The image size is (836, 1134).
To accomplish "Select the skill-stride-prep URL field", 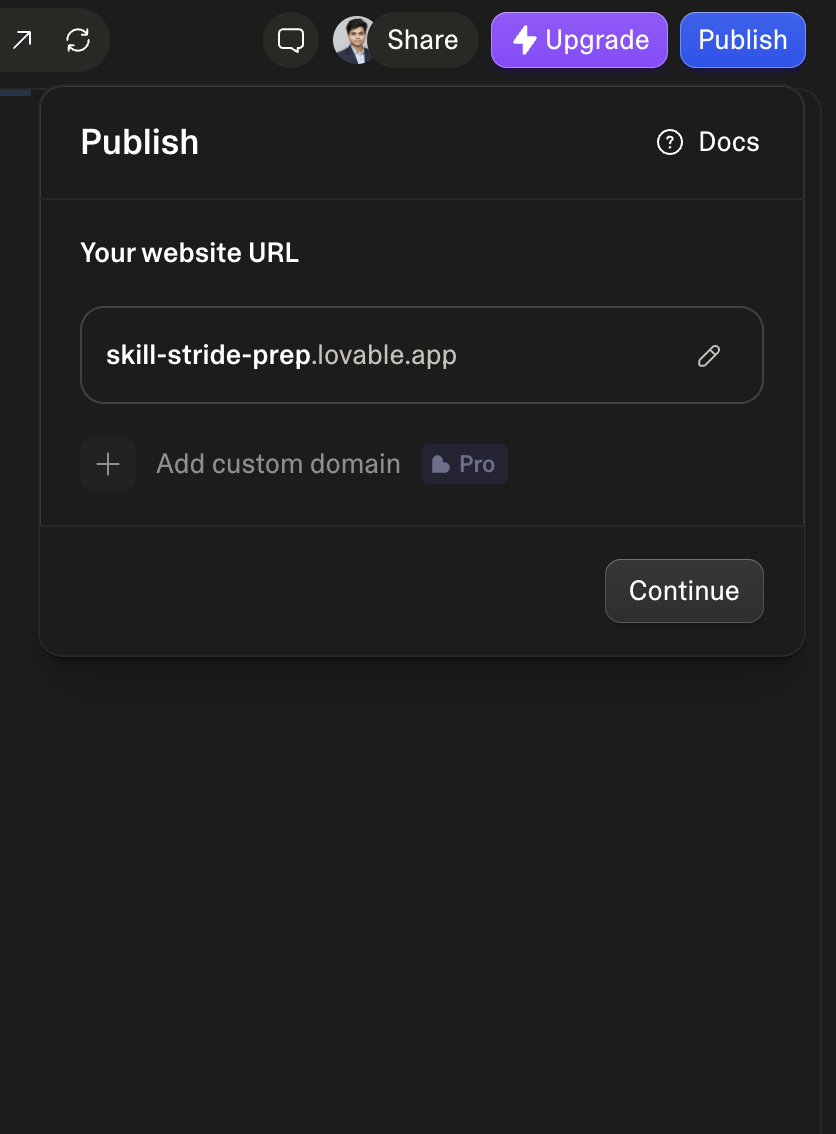I will click(x=422, y=355).
